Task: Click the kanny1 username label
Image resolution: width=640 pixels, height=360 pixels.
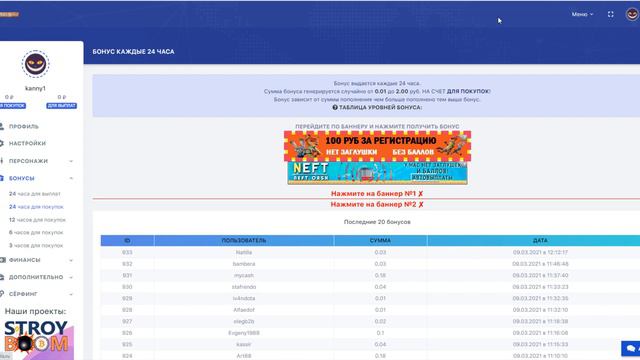Action: tap(36, 88)
